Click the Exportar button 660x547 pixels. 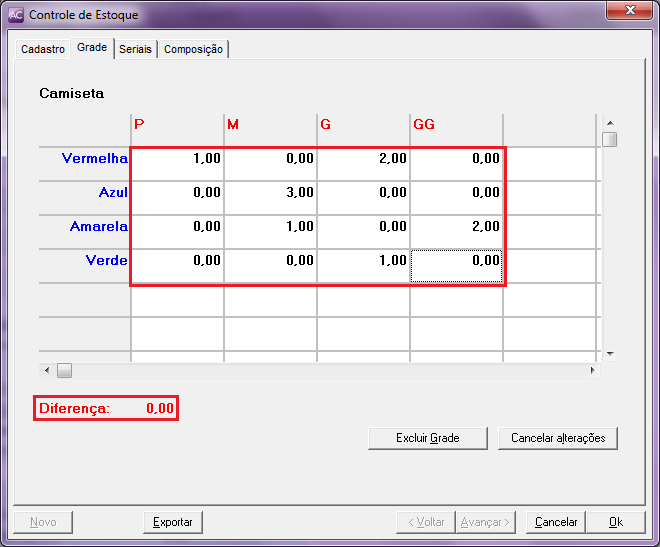[173, 522]
